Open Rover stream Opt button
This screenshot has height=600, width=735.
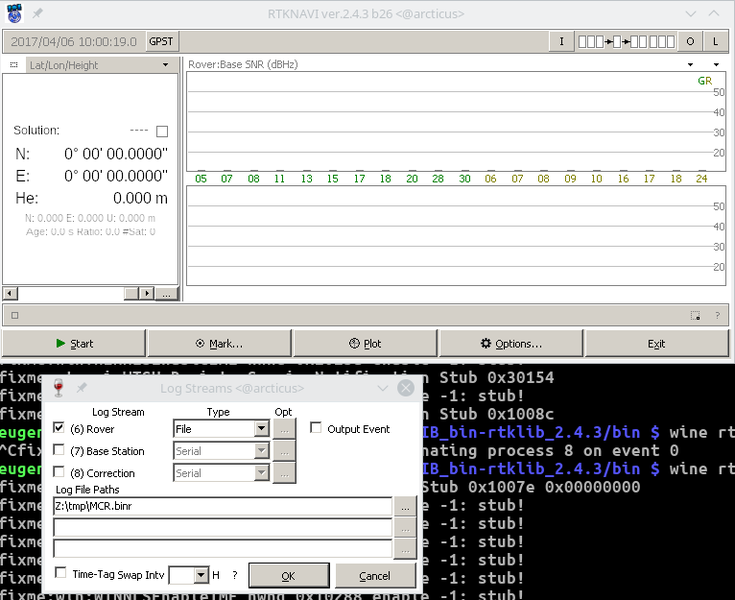284,428
